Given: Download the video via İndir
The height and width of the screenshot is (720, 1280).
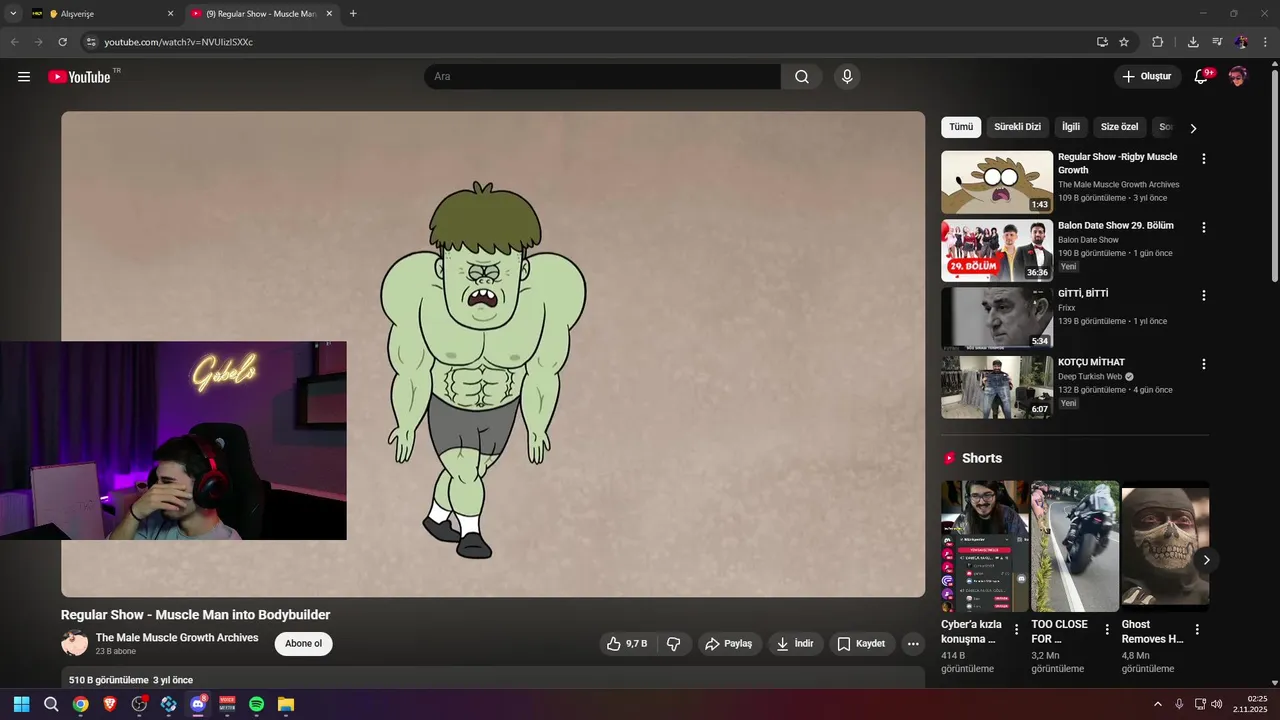Looking at the screenshot, I should pyautogui.click(x=795, y=644).
